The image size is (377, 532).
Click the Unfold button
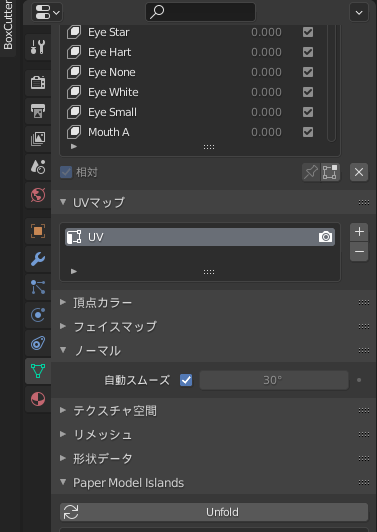point(214,512)
